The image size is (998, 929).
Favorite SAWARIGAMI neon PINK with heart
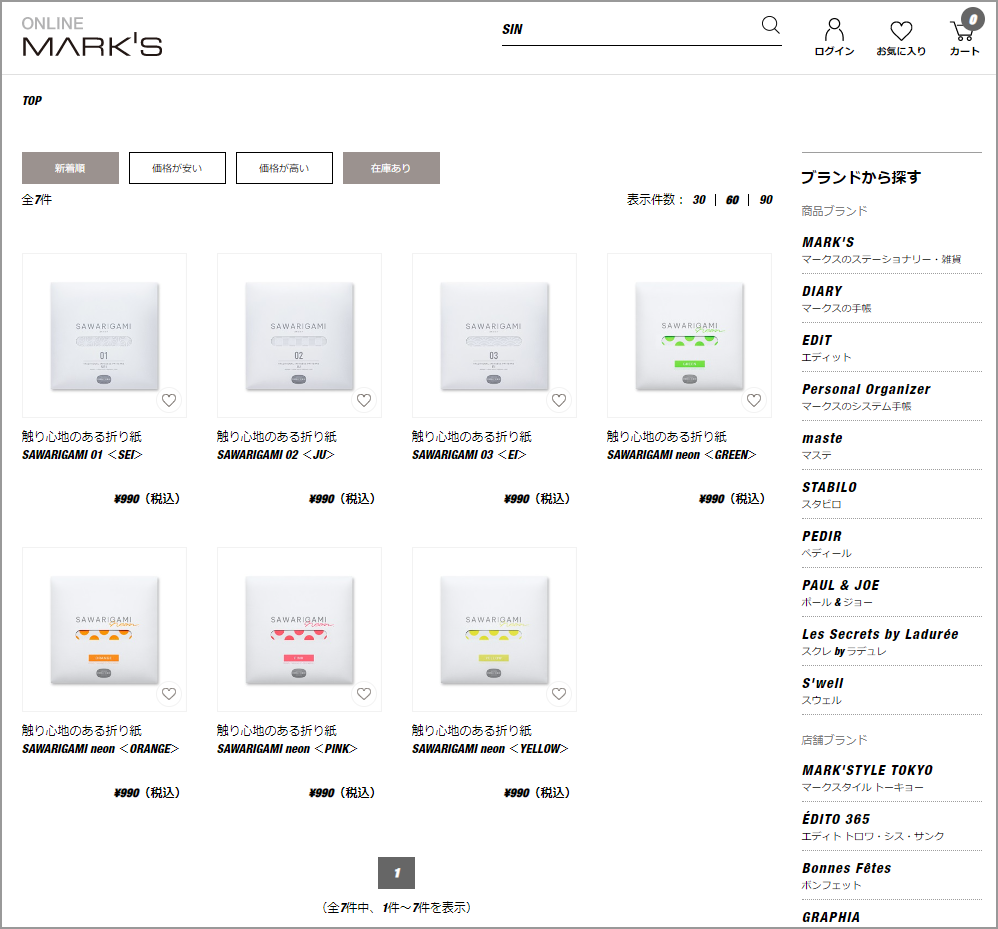(364, 694)
